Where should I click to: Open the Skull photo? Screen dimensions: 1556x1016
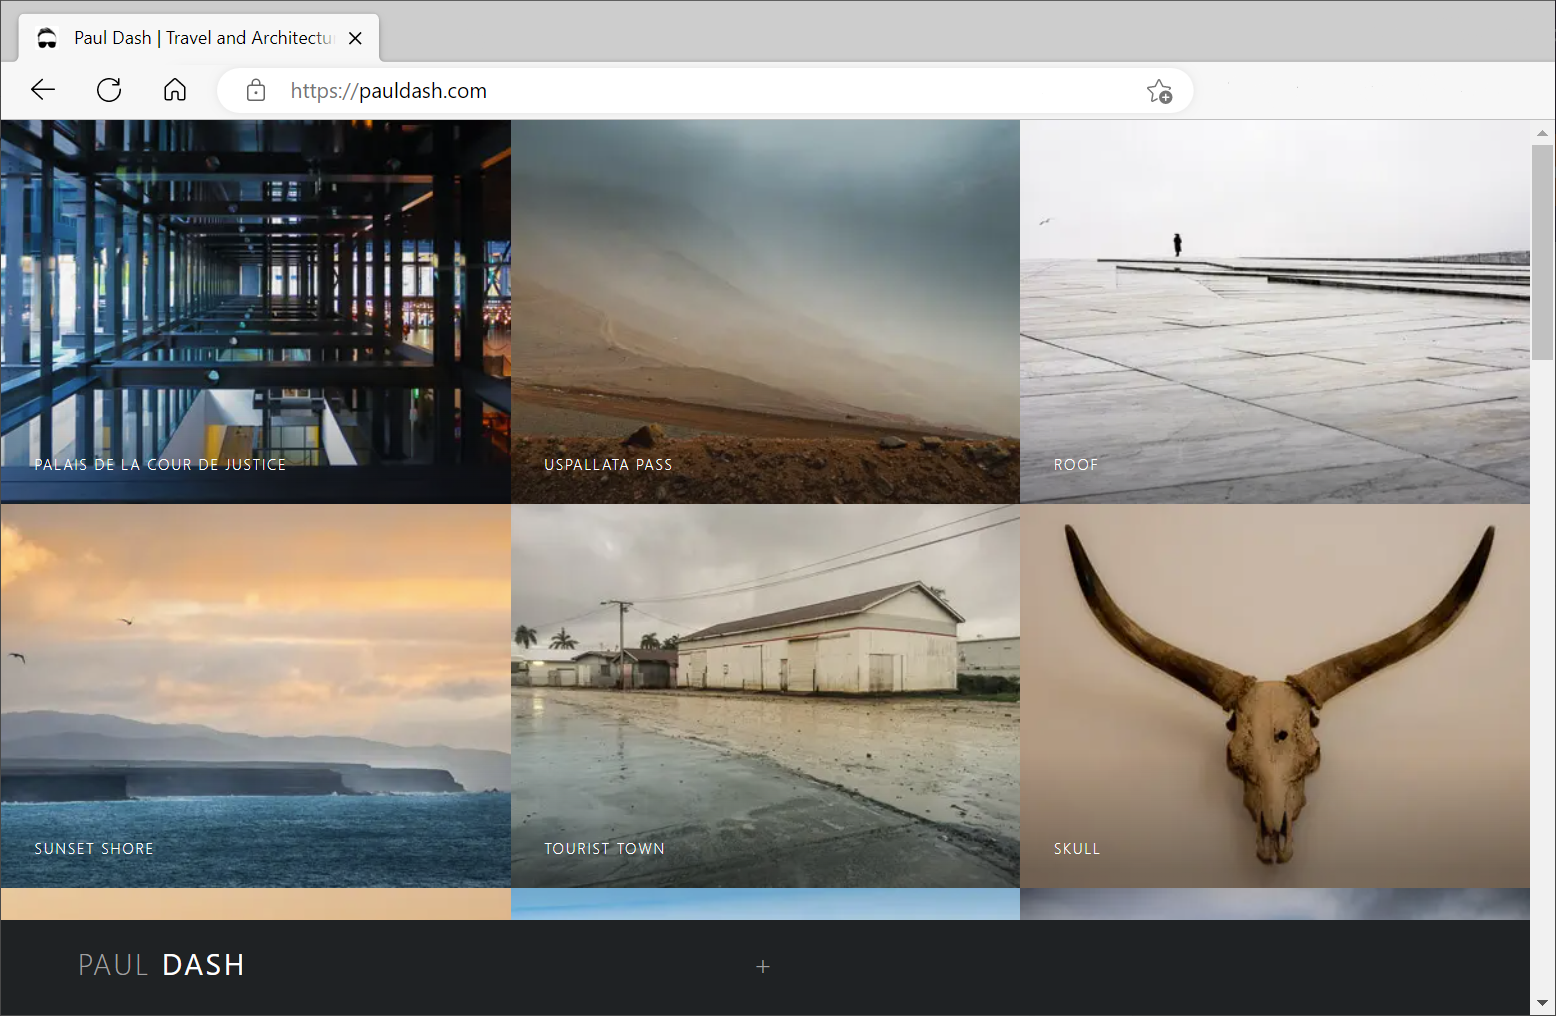[x=1274, y=695]
